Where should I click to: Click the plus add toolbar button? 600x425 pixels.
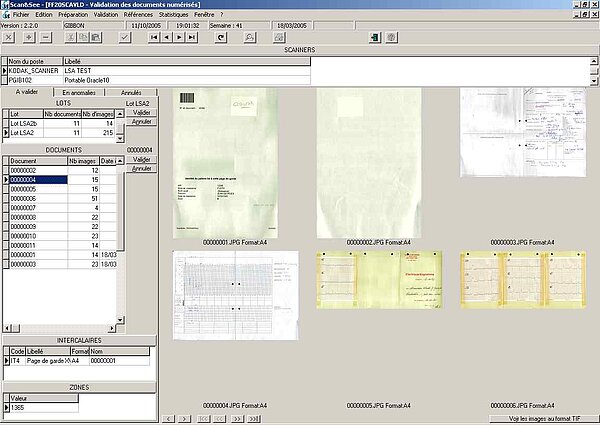[28, 37]
